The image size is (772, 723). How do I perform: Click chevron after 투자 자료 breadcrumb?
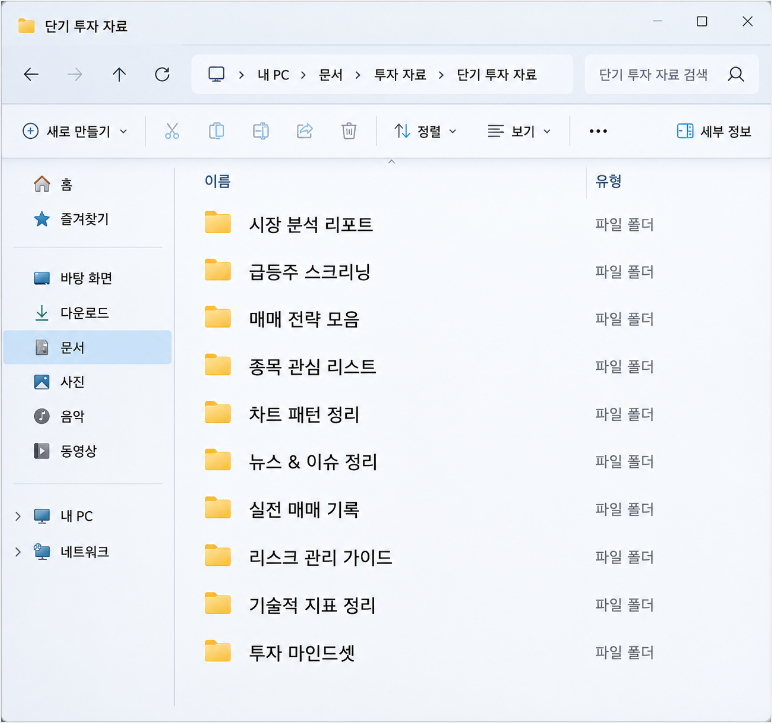click(441, 75)
